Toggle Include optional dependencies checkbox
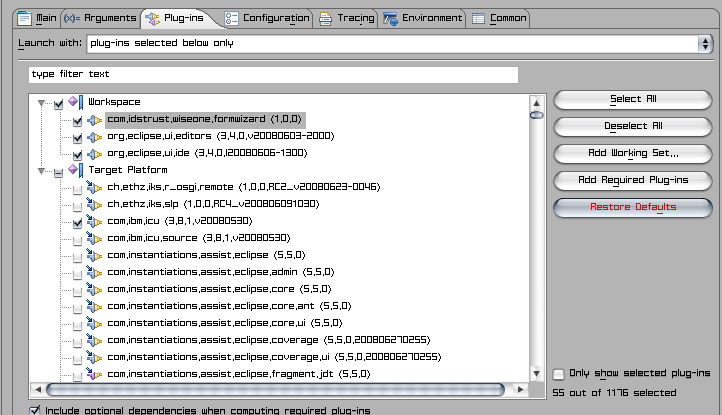This screenshot has height=415, width=722. [x=35, y=410]
